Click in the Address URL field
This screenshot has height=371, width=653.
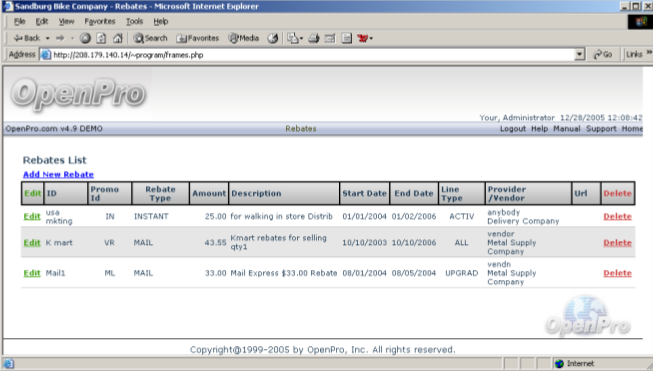pos(312,55)
